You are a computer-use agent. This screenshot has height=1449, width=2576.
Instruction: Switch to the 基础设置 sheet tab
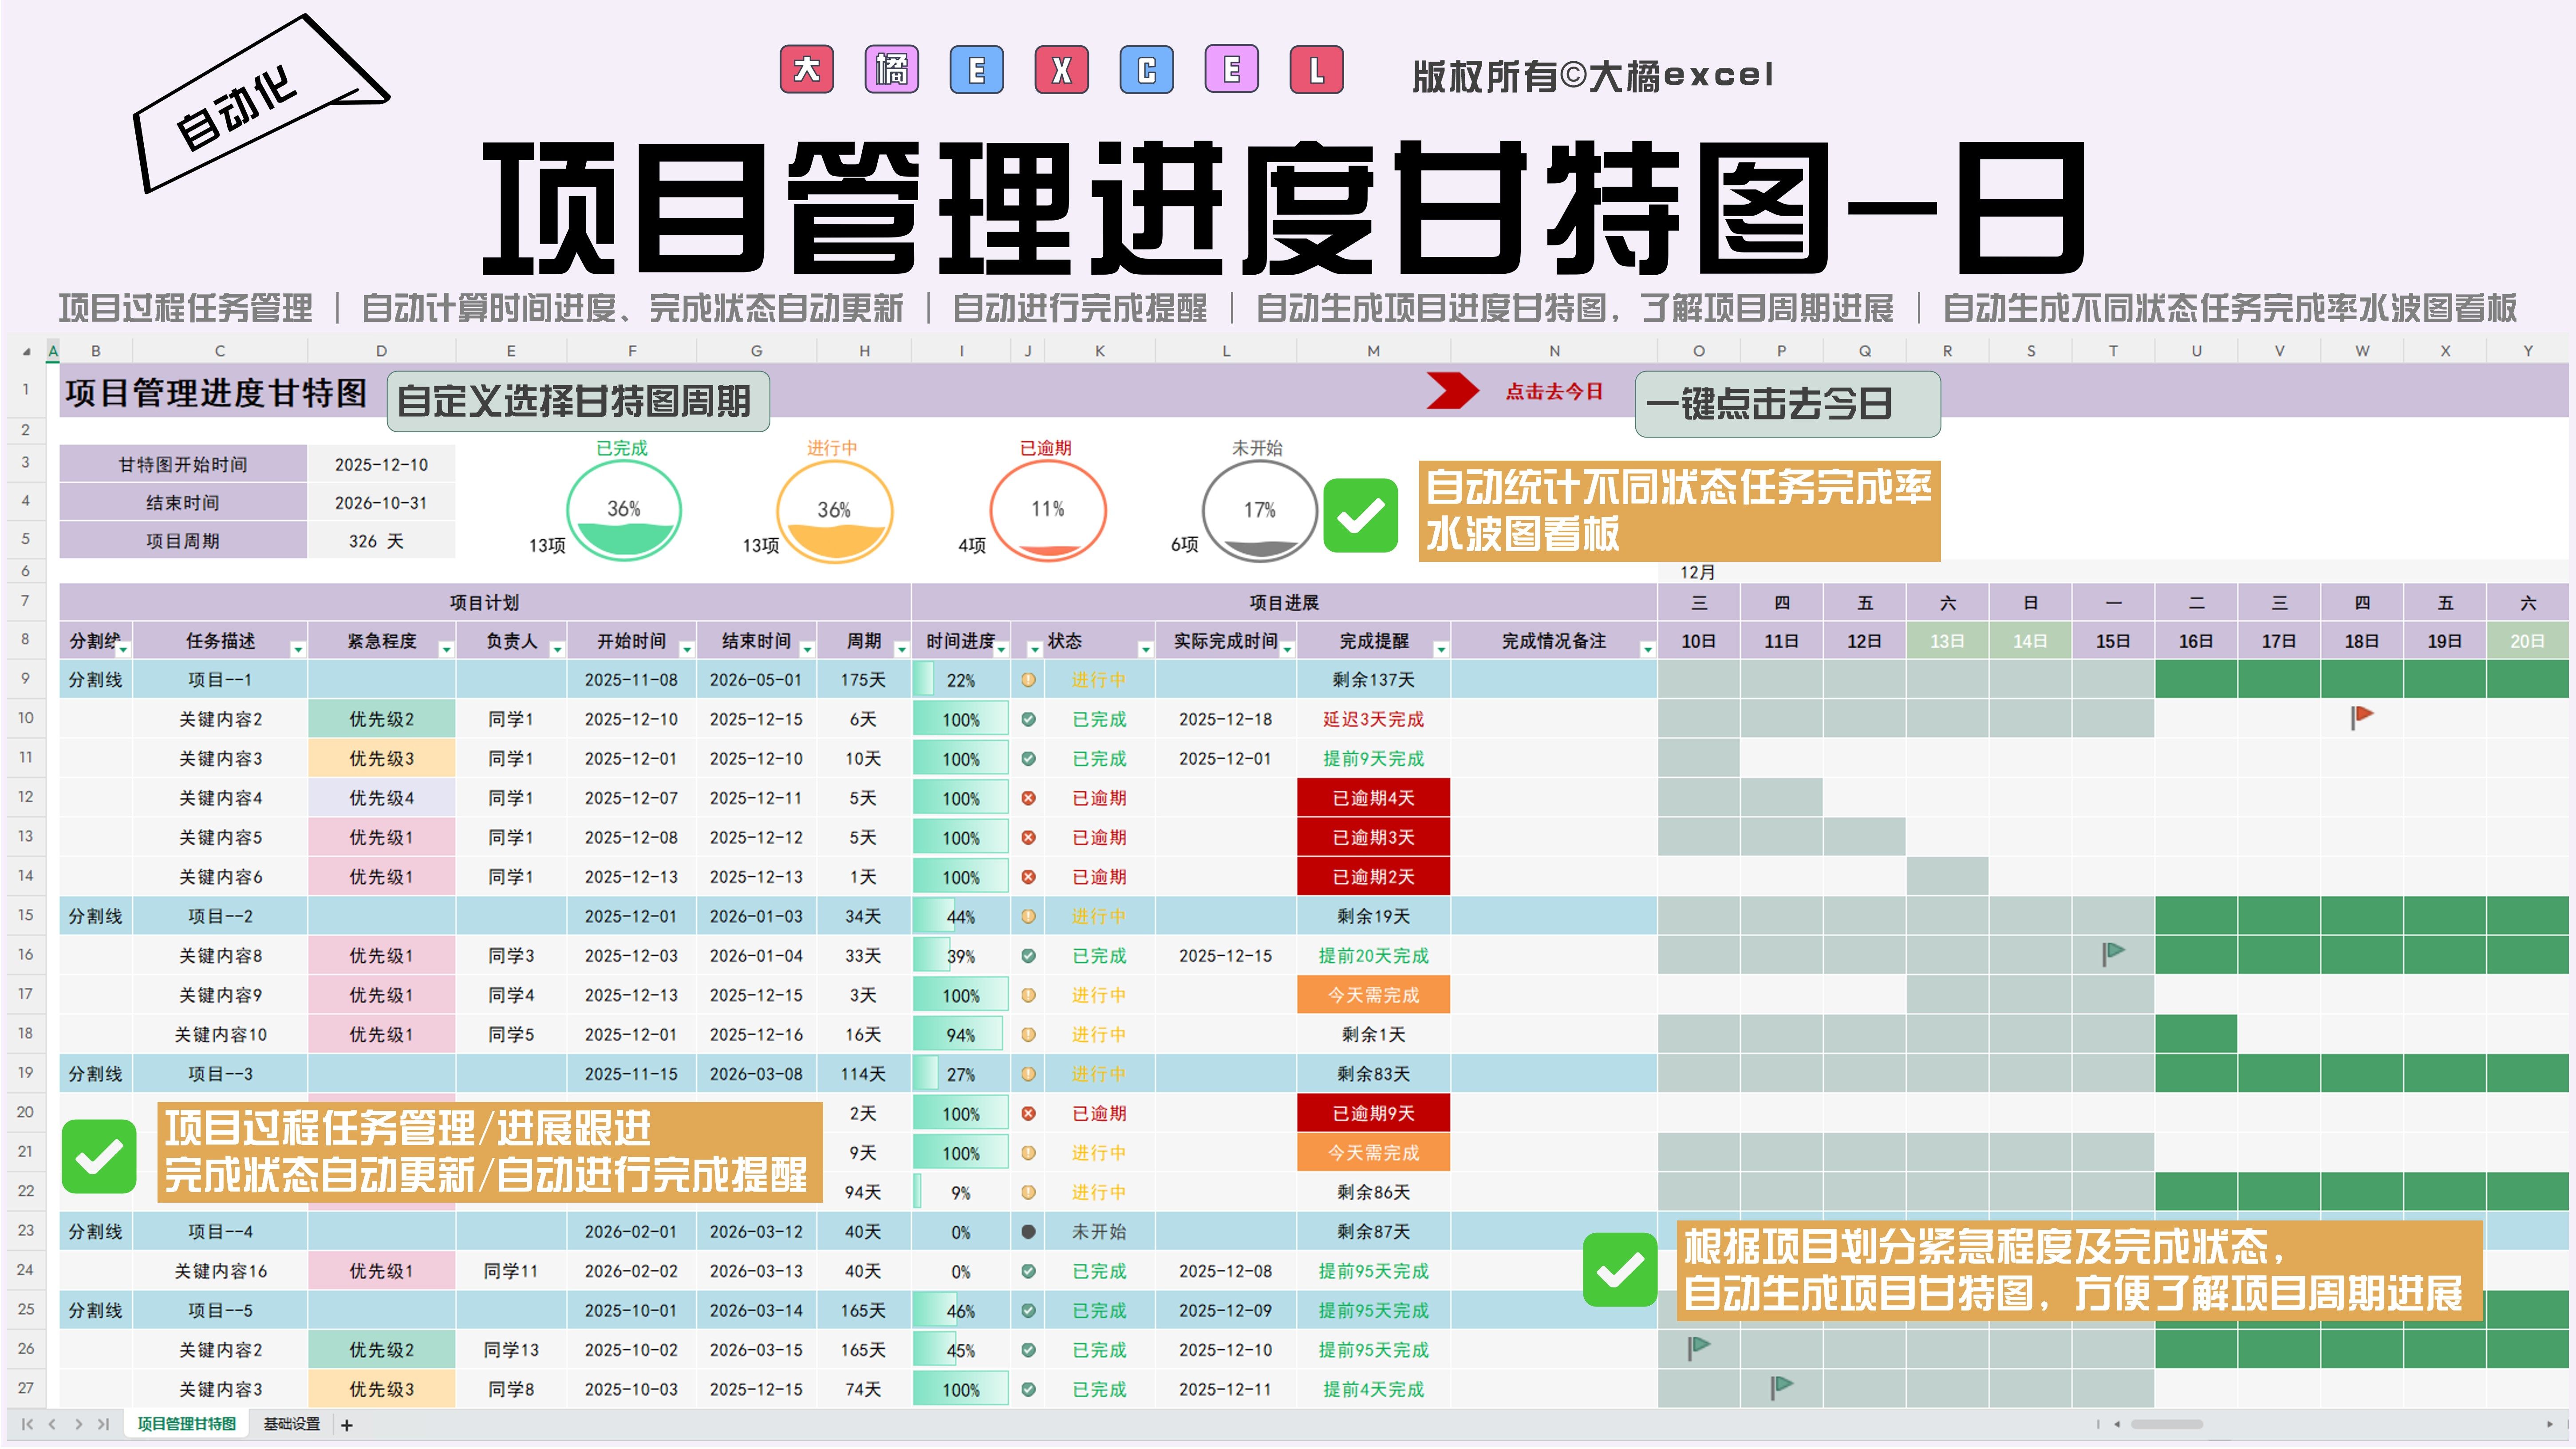(x=291, y=1424)
